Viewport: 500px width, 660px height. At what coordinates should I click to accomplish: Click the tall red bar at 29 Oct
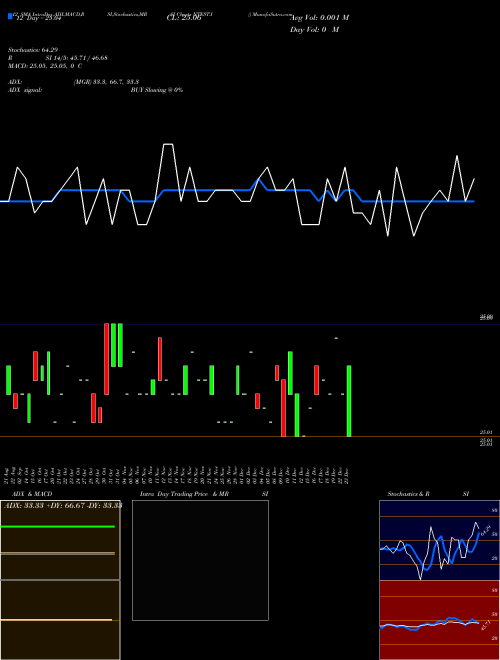point(106,359)
